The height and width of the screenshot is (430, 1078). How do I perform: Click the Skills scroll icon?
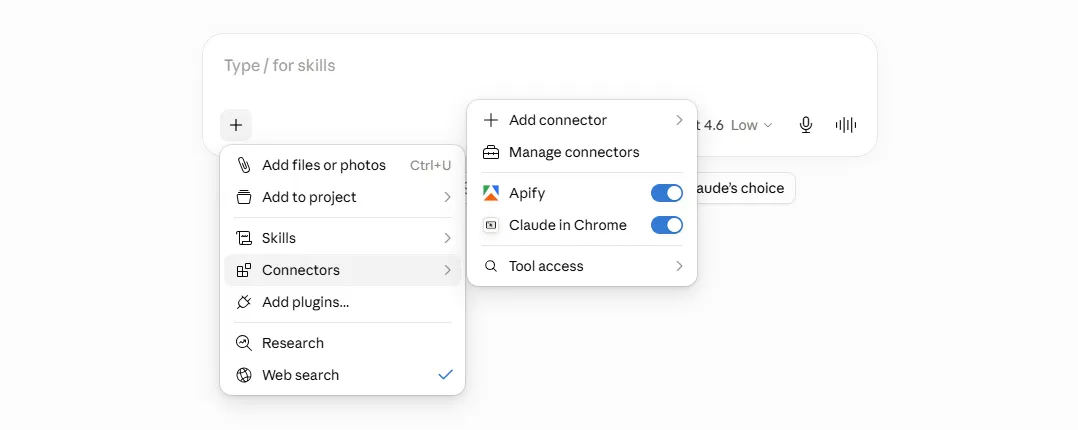[x=244, y=238]
